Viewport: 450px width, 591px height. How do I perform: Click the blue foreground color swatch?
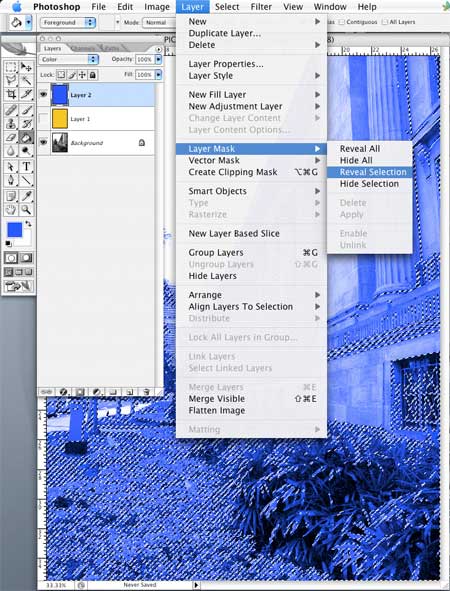[x=15, y=230]
